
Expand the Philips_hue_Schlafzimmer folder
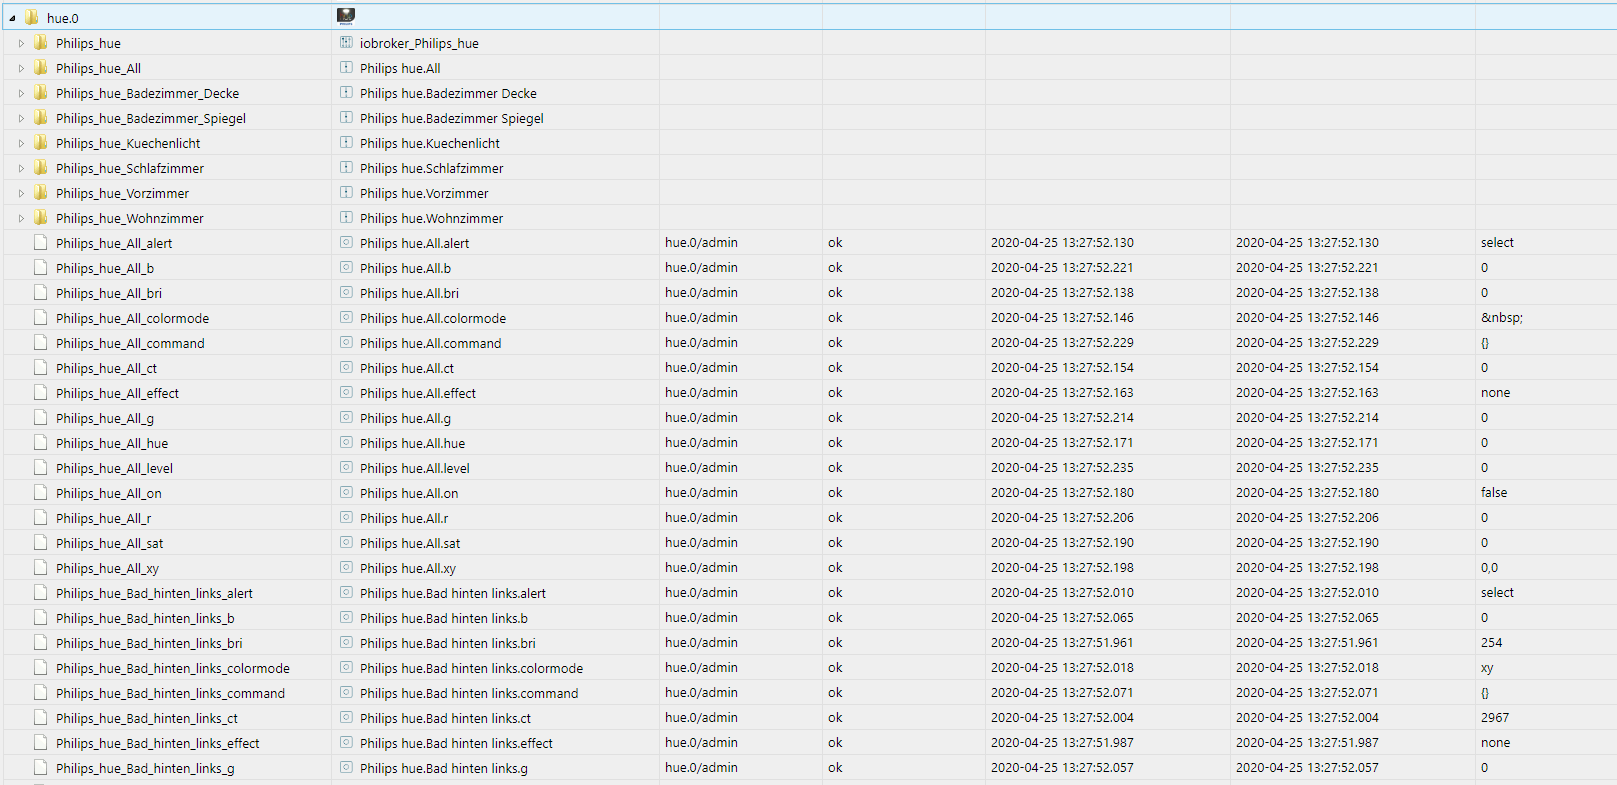click(21, 168)
